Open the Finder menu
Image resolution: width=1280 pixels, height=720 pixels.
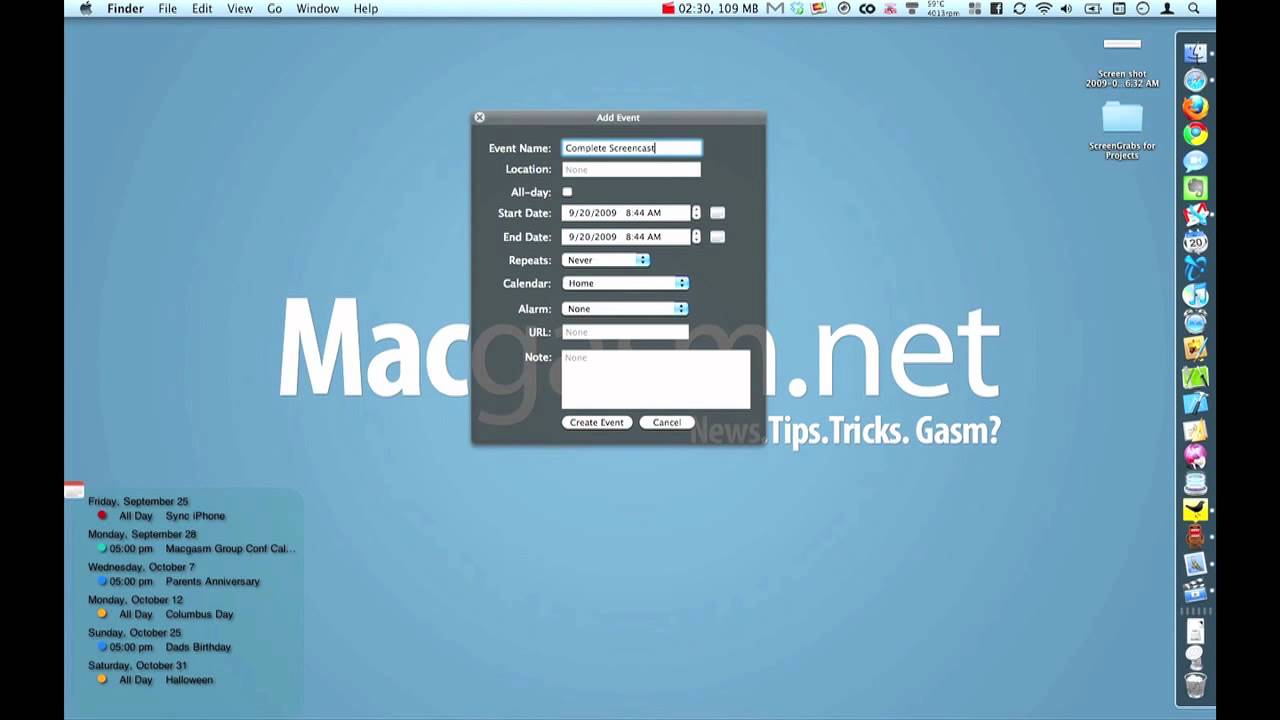click(x=125, y=8)
